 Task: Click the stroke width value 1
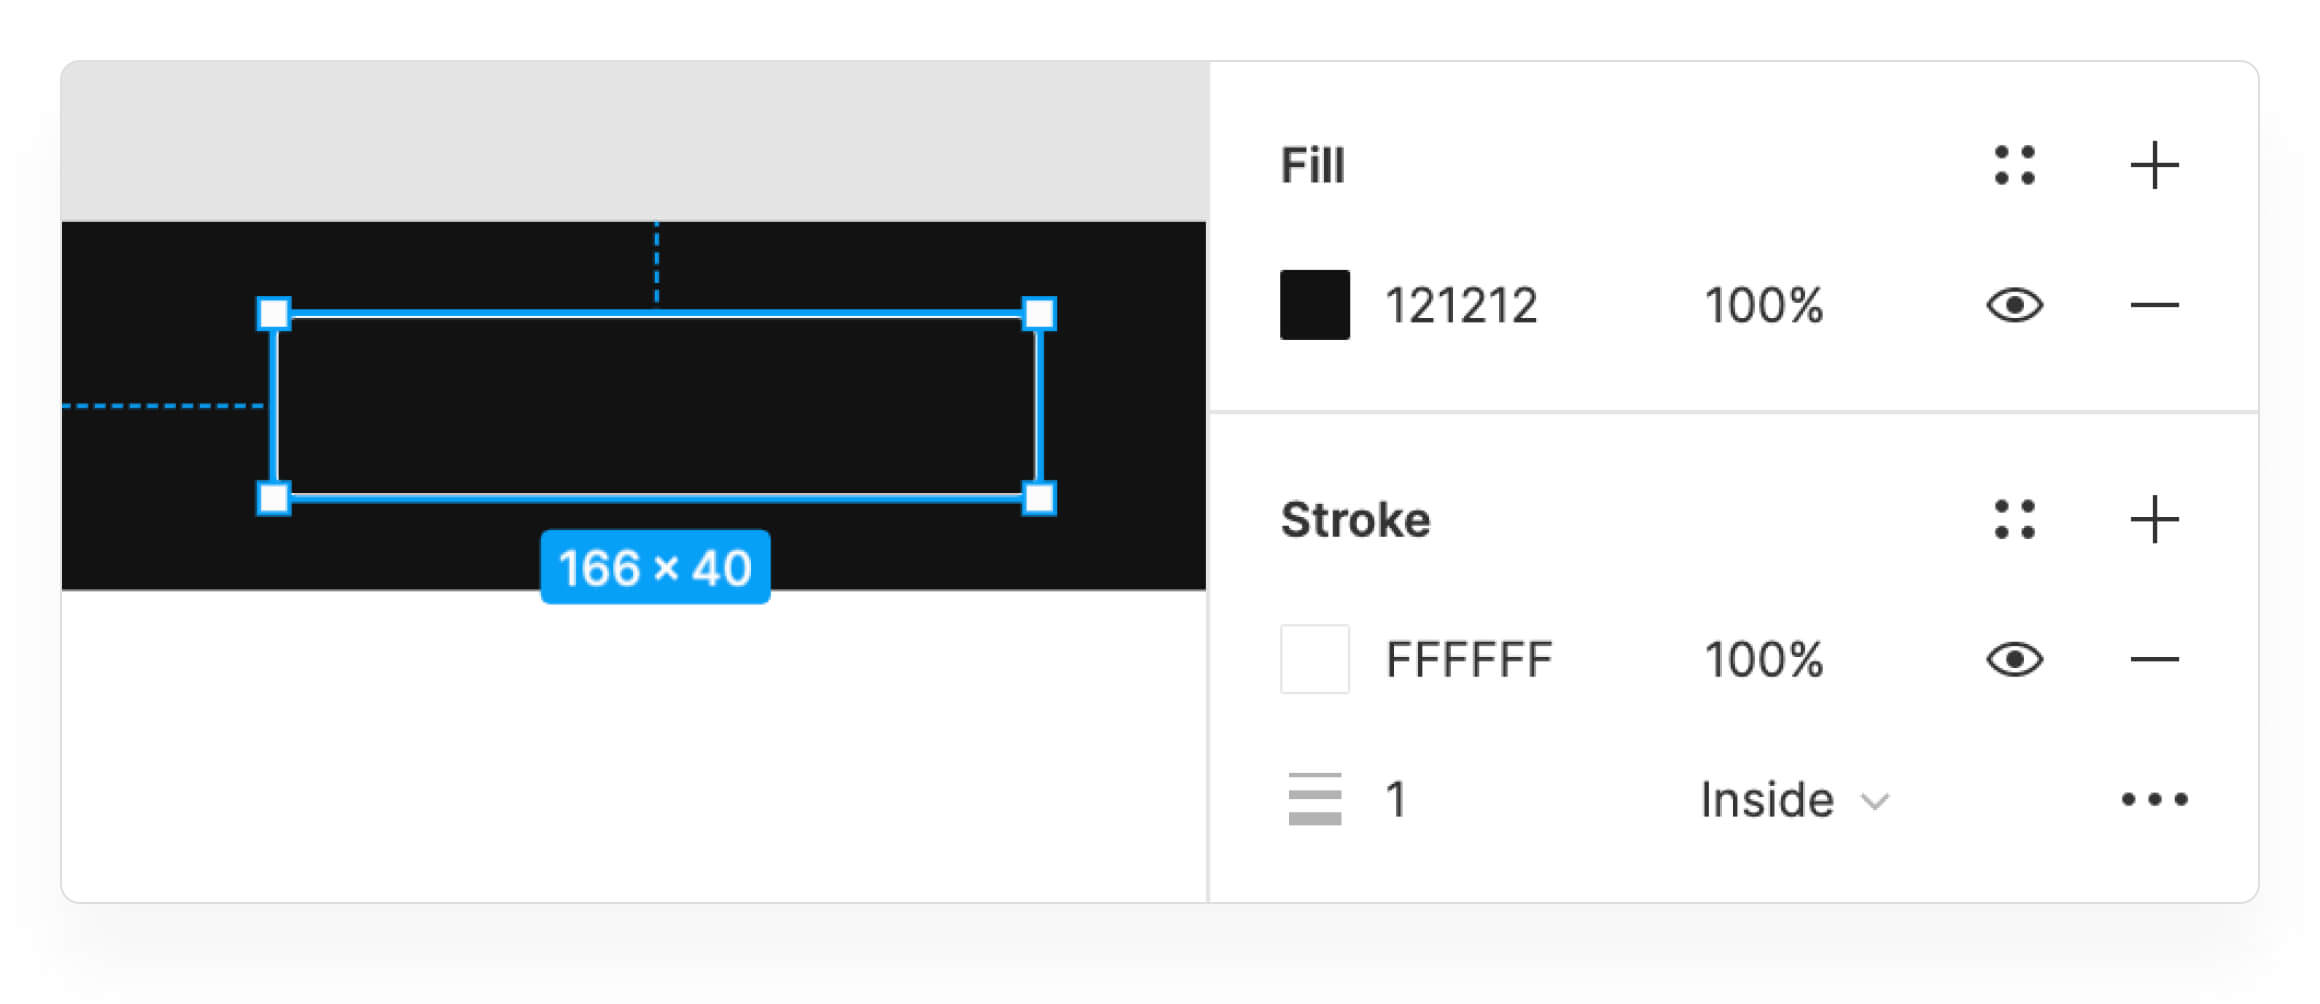[1396, 799]
